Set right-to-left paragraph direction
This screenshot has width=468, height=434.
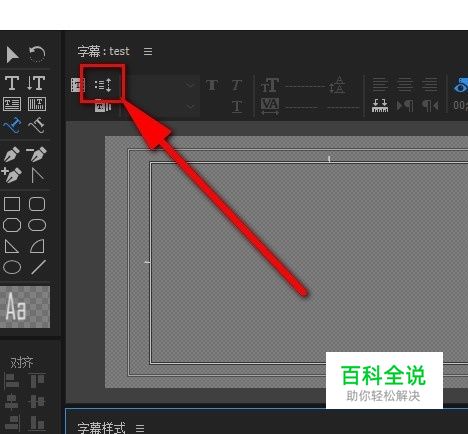point(430,106)
